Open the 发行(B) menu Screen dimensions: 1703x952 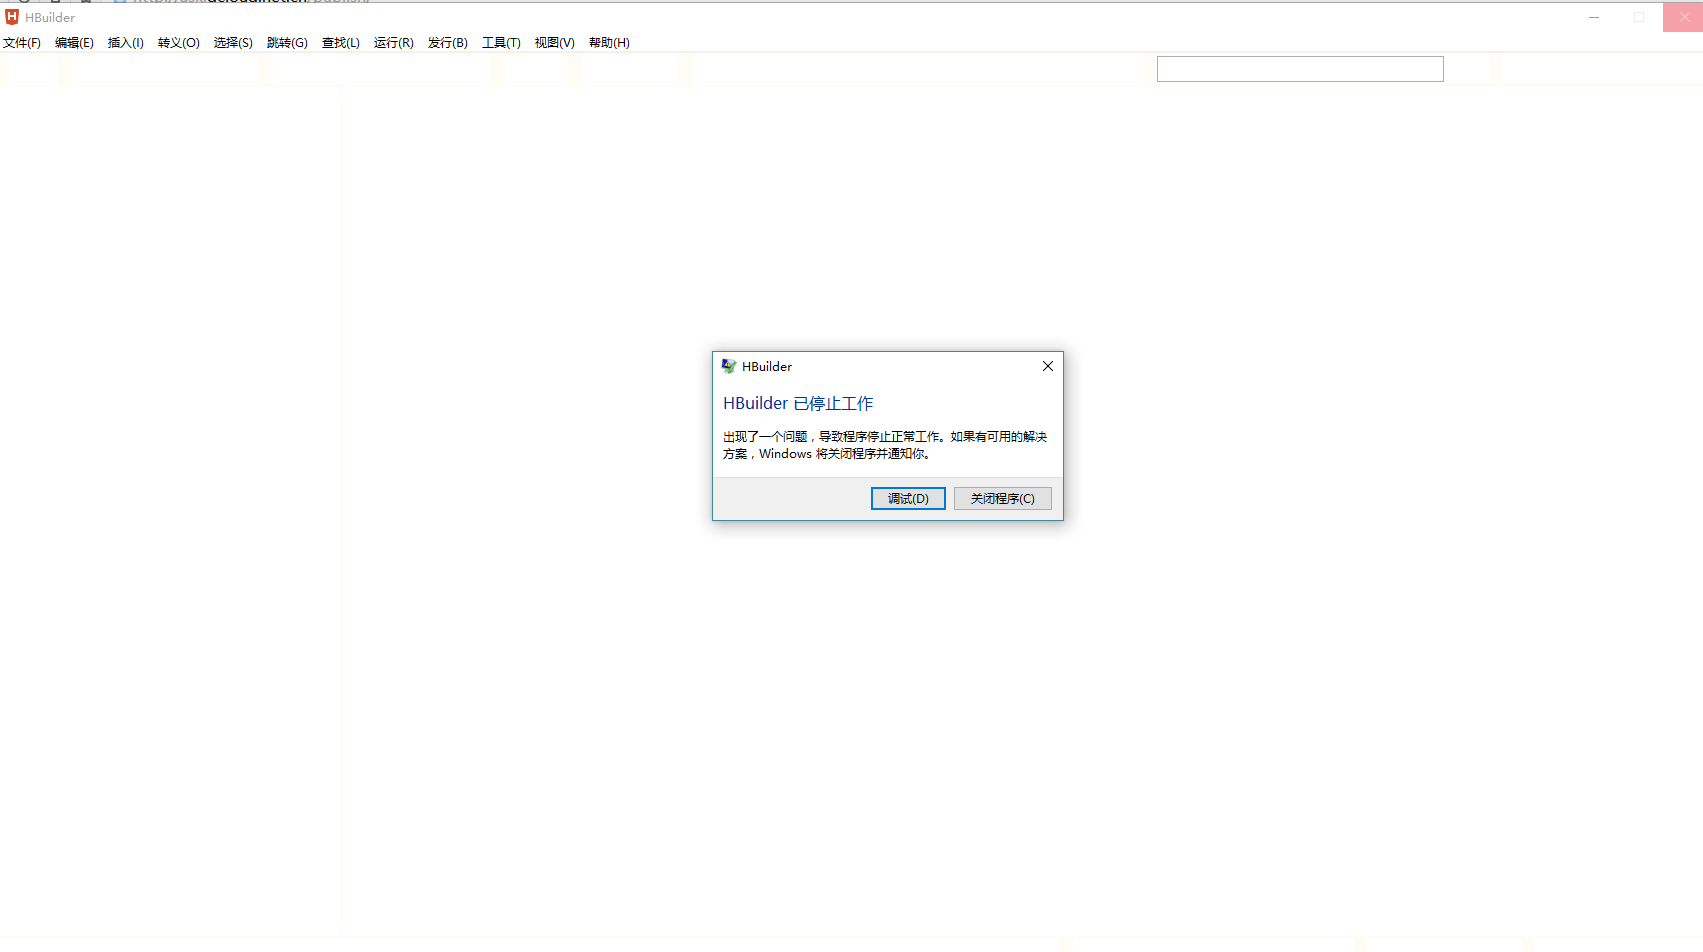[448, 43]
